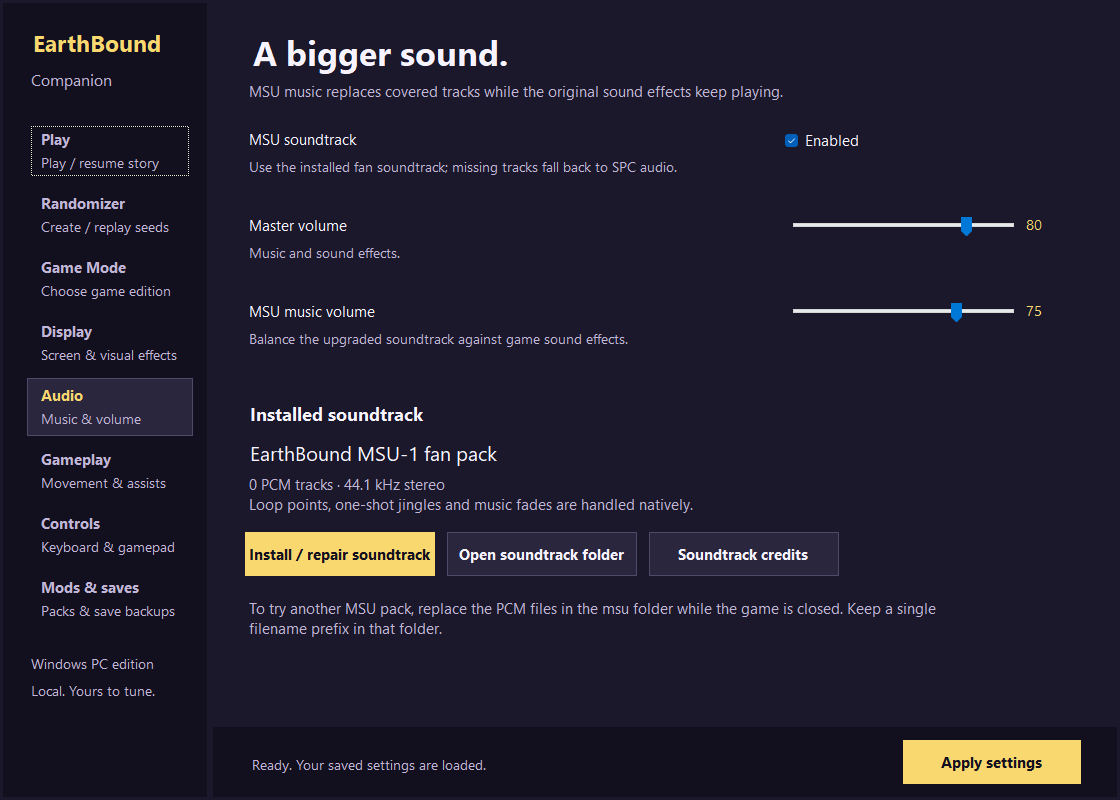The height and width of the screenshot is (800, 1120).
Task: Click the MSU music volume slider handle
Action: [x=956, y=312]
